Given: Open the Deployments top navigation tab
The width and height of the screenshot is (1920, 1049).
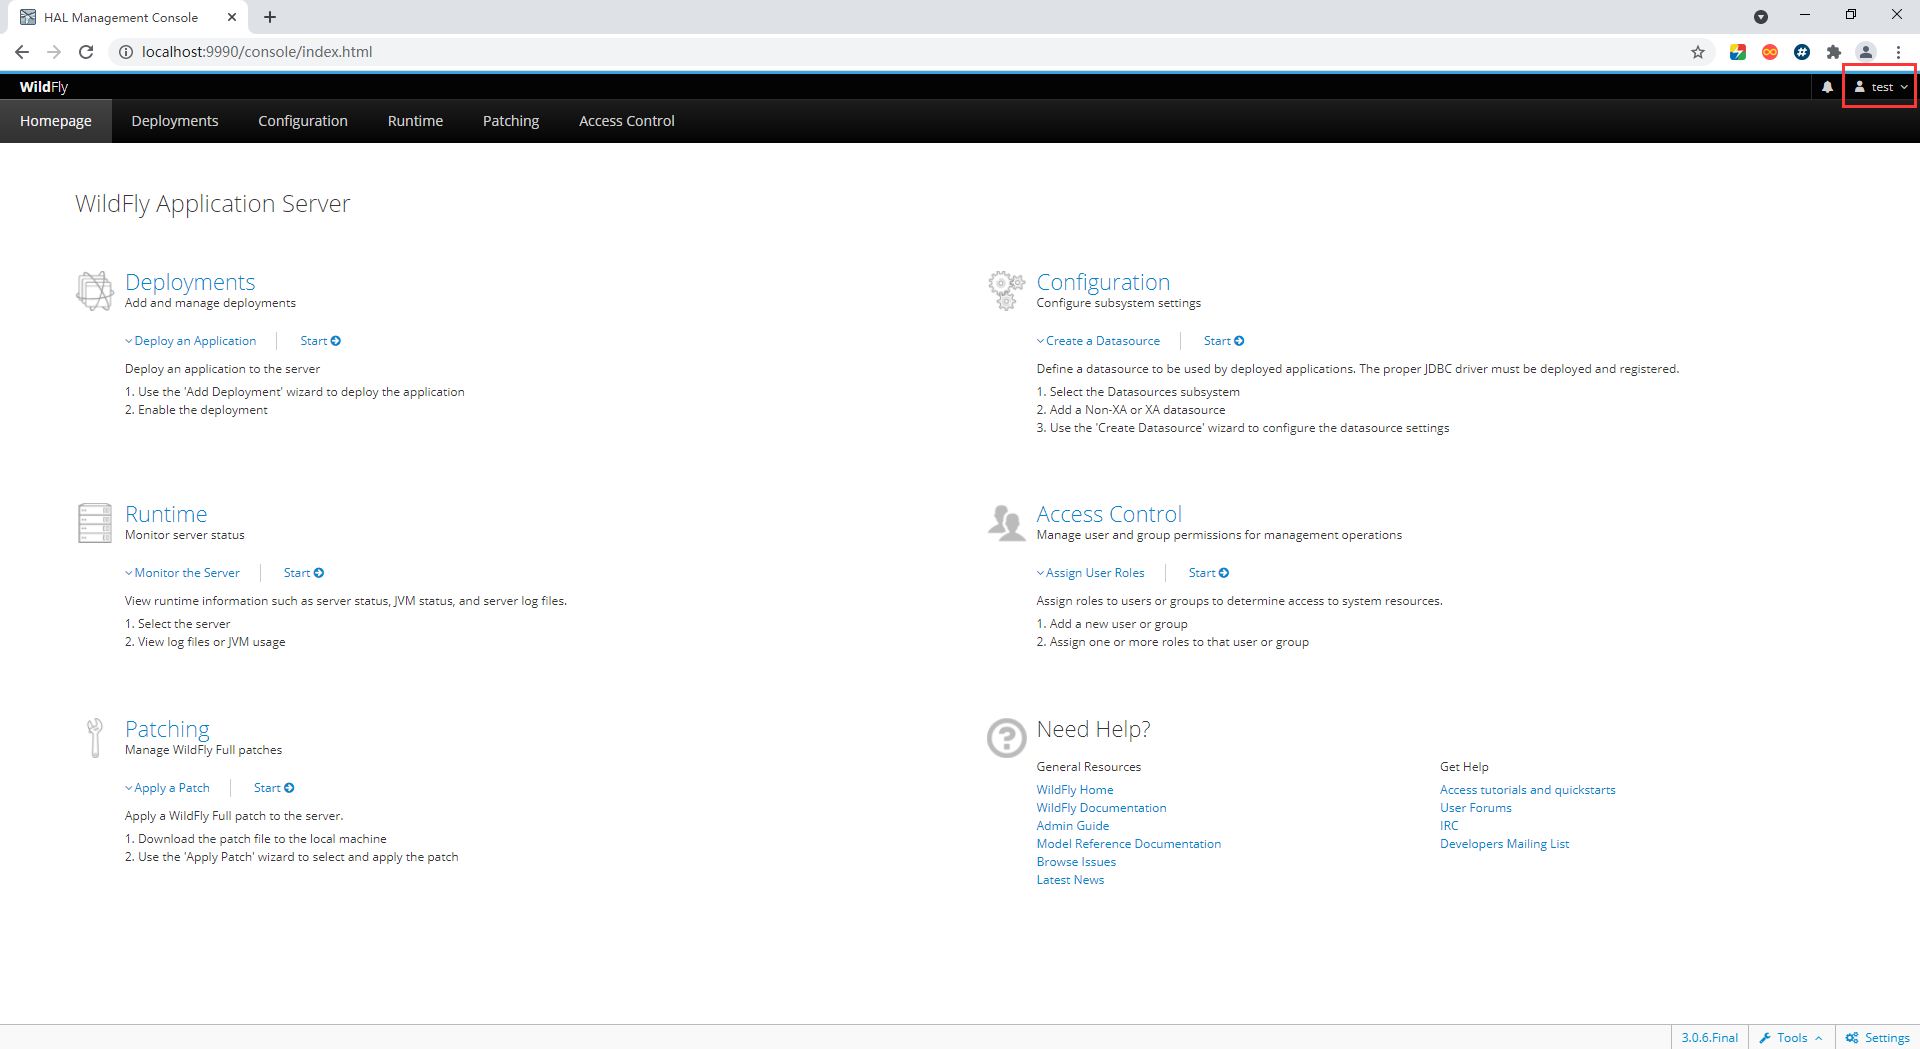Looking at the screenshot, I should click(x=175, y=121).
